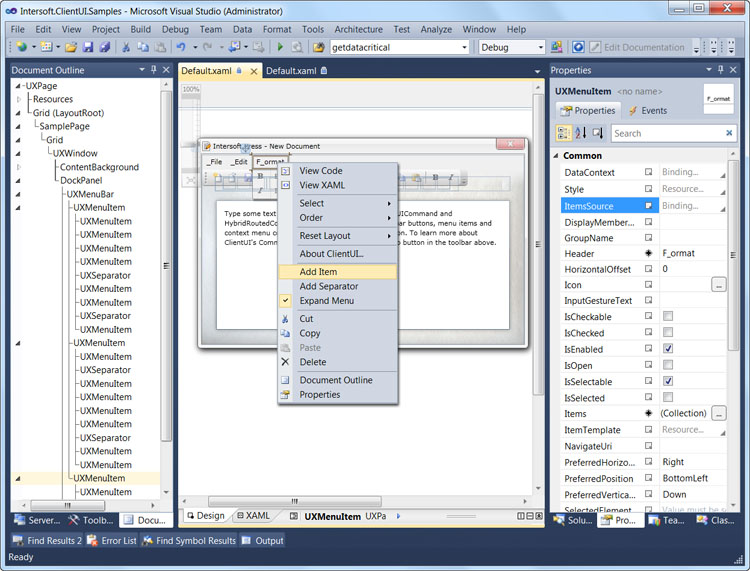Open the Server Explorer tab at bottom left

point(37,520)
